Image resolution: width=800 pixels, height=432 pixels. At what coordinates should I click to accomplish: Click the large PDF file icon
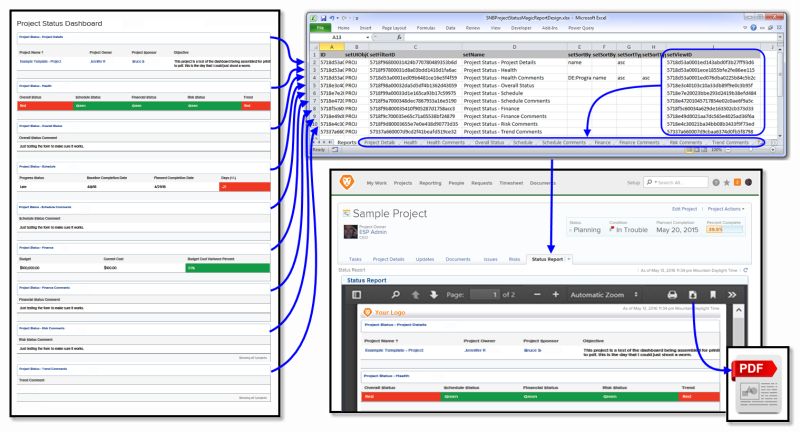pyautogui.click(x=758, y=385)
